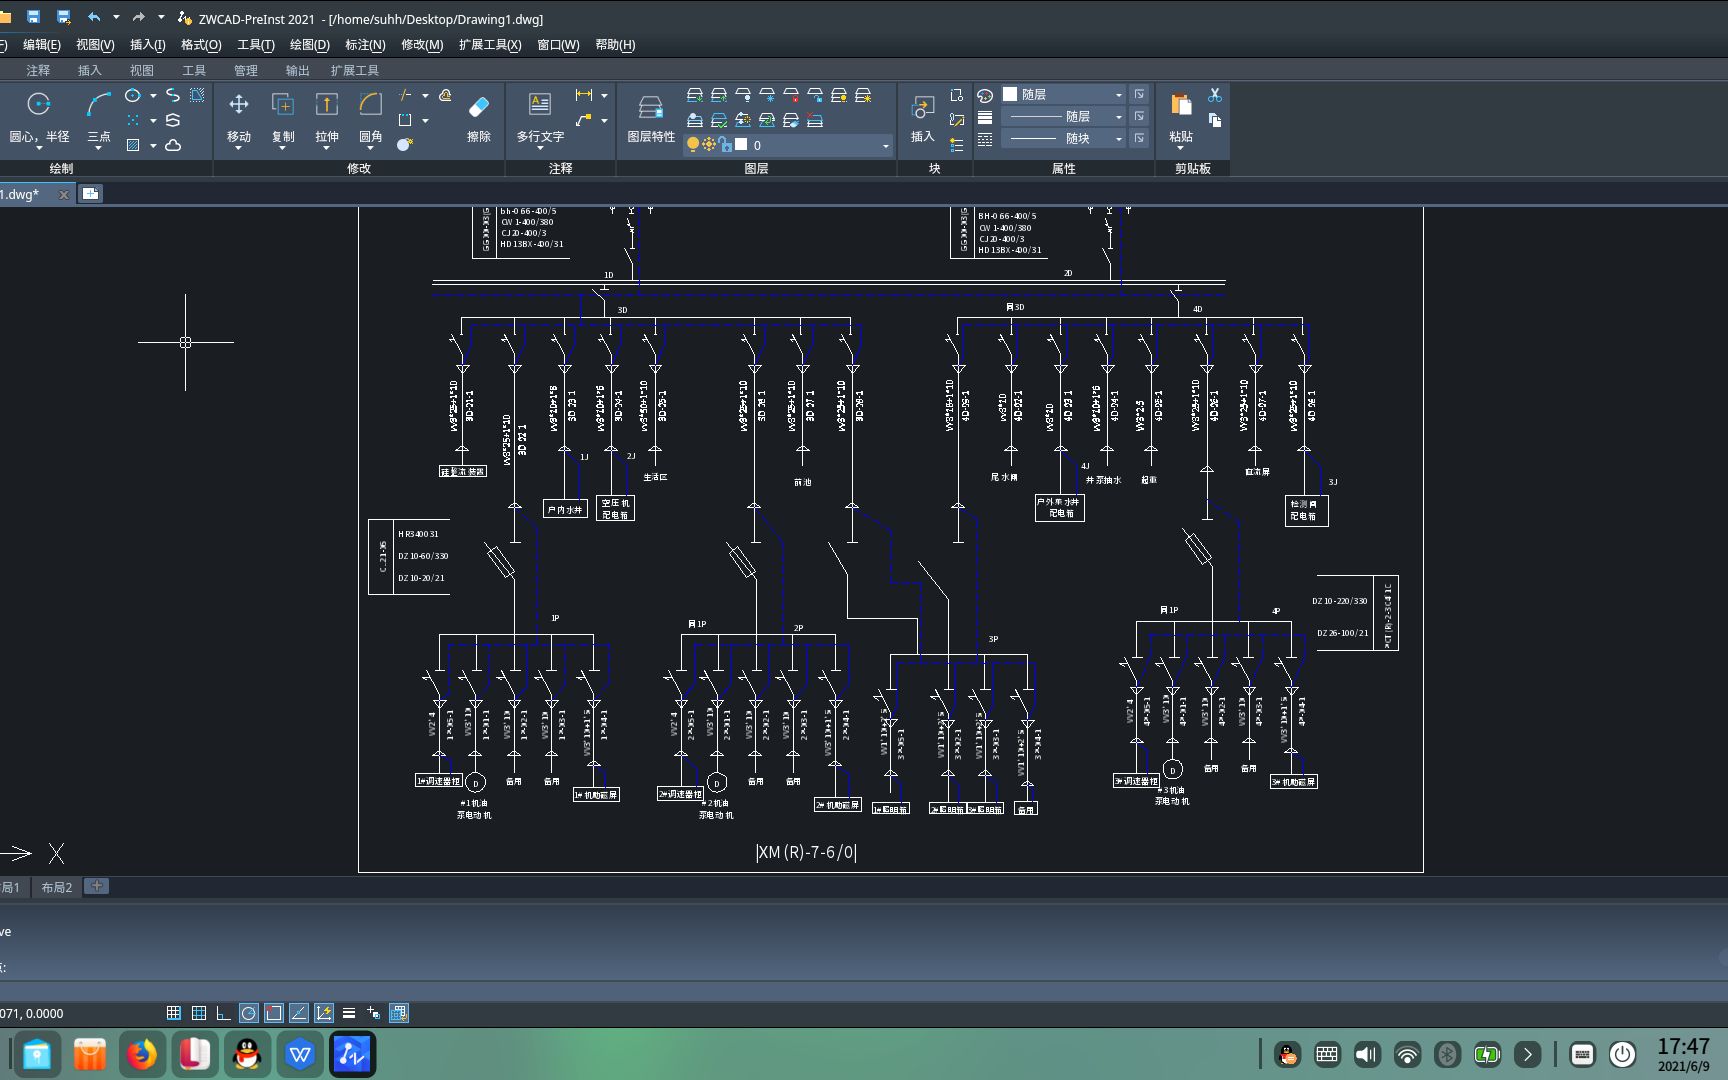
Task: Expand the 圆心,半径 circle options arrow
Action: point(39,148)
